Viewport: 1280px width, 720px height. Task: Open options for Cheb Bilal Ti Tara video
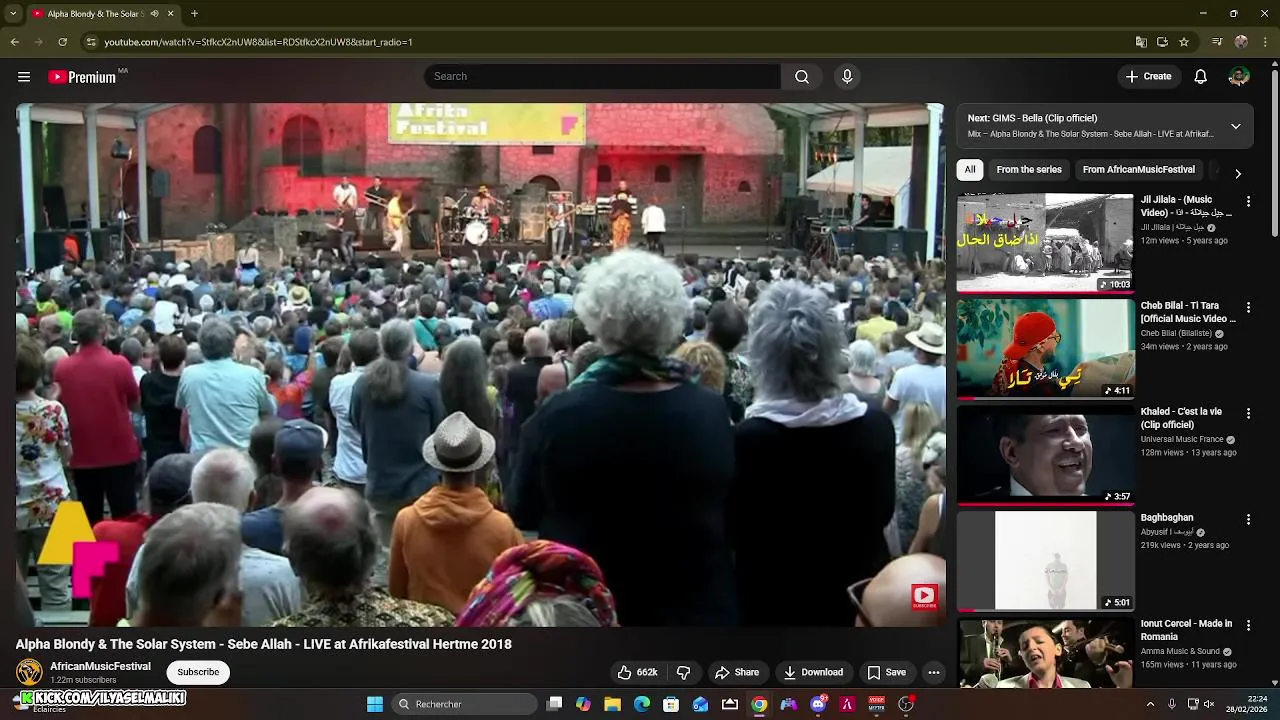coord(1248,307)
